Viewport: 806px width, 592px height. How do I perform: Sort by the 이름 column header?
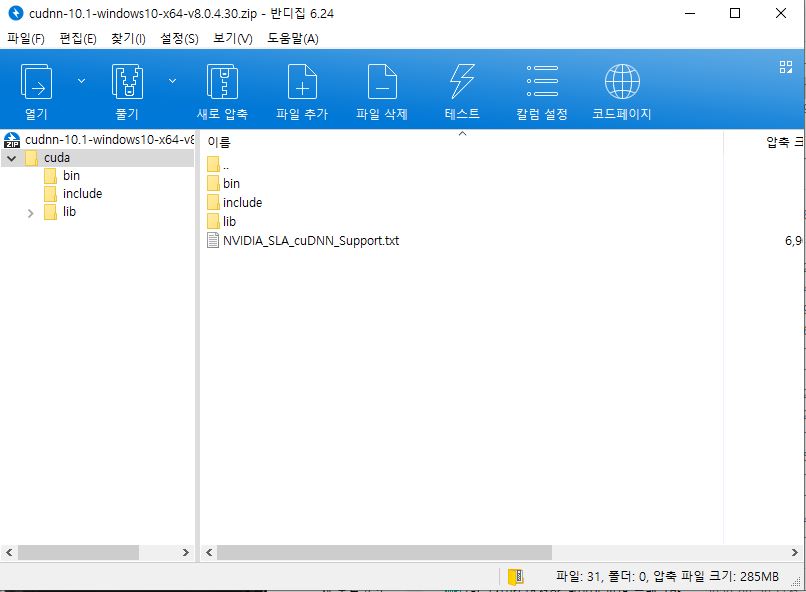click(219, 142)
